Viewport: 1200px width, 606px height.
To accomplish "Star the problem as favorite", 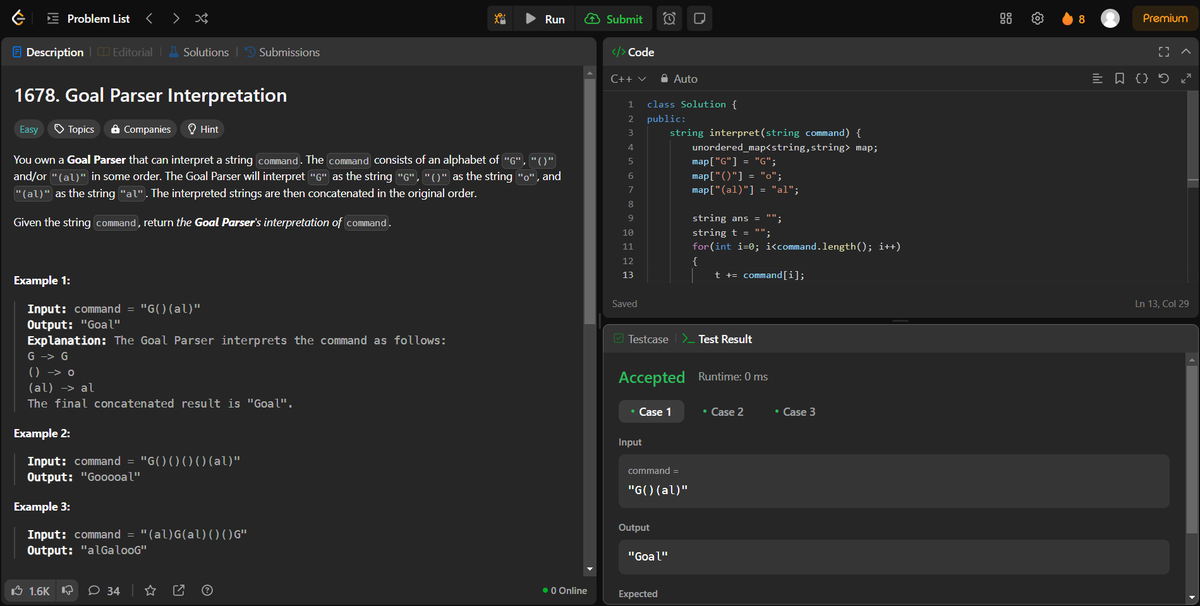I will [x=150, y=590].
